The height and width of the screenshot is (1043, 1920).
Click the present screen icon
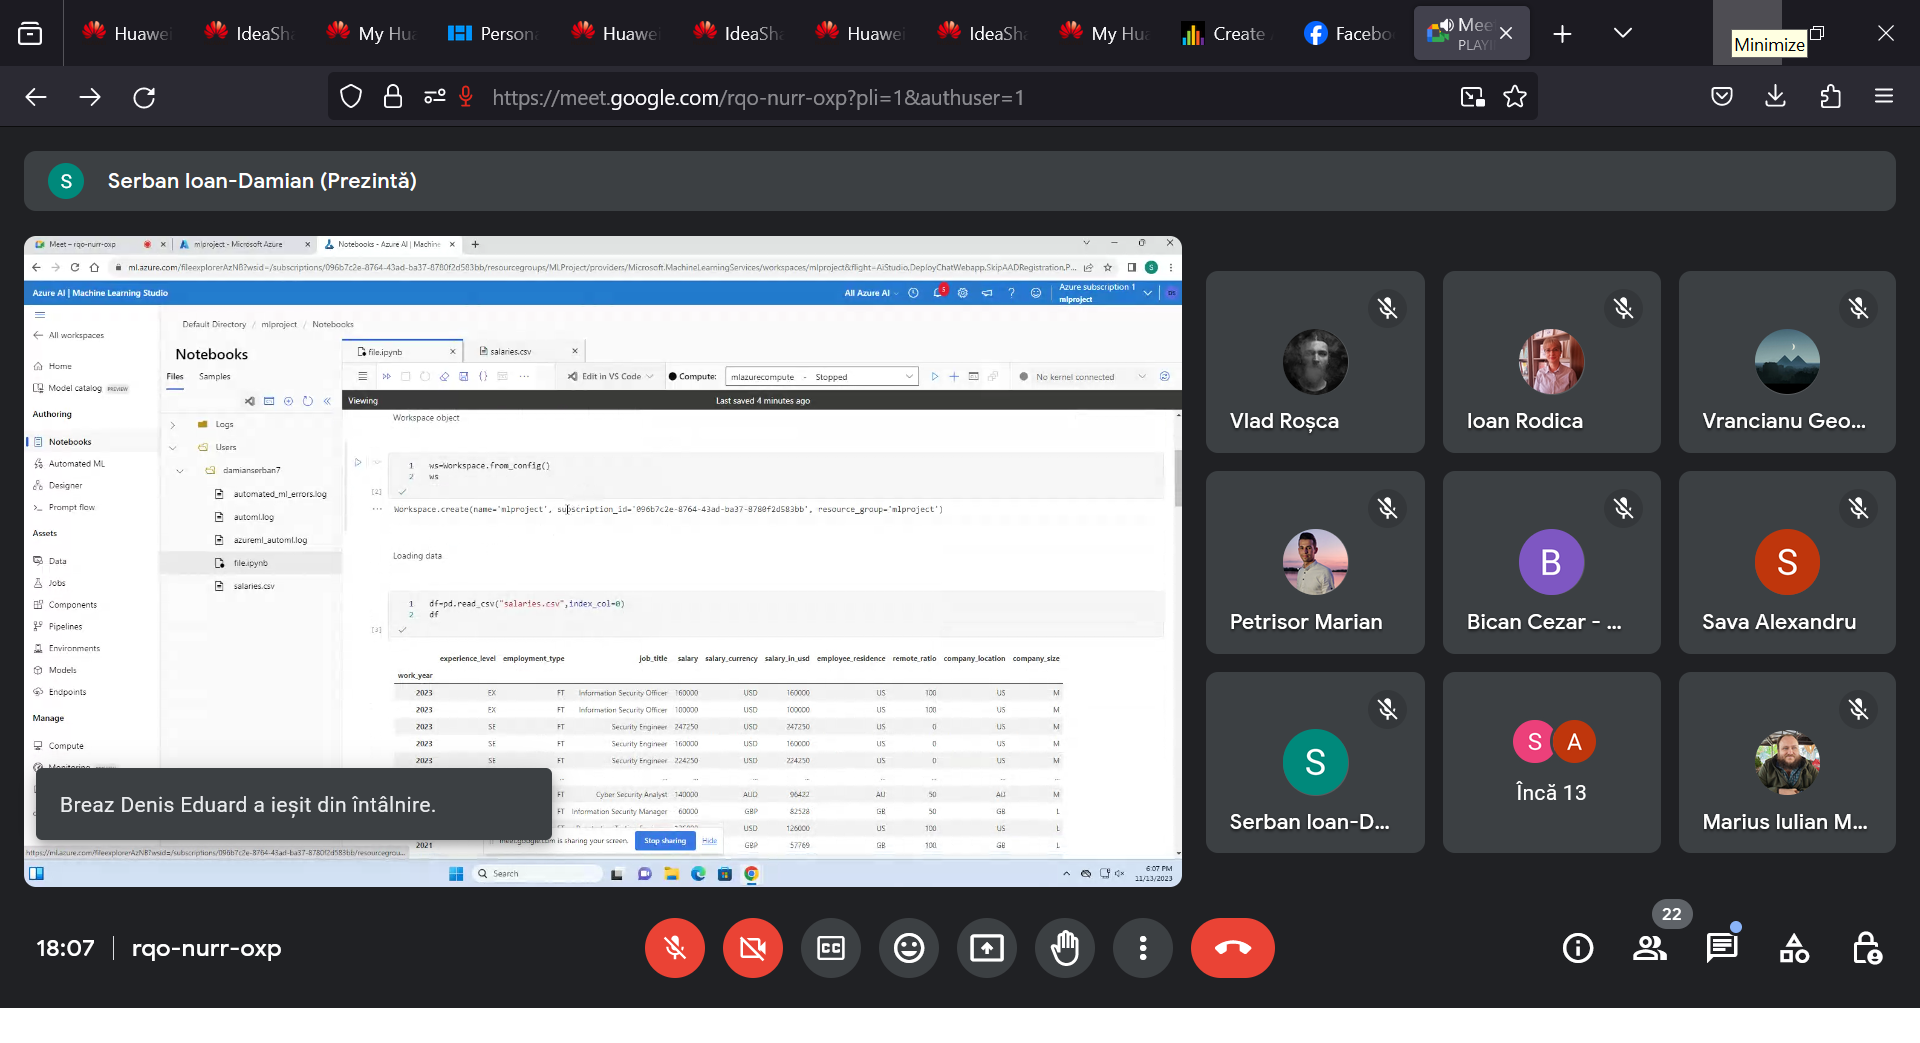(x=987, y=948)
